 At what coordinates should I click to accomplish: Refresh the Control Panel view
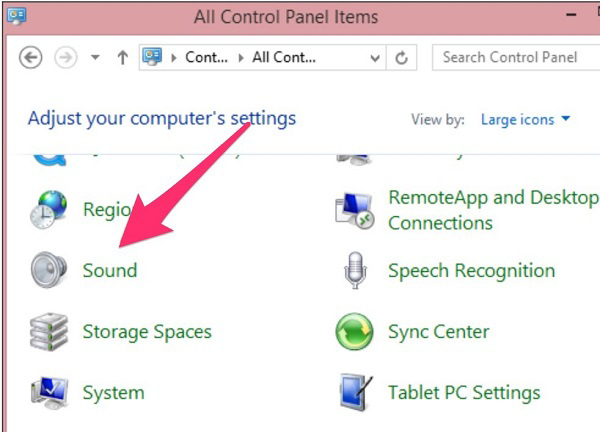401,57
